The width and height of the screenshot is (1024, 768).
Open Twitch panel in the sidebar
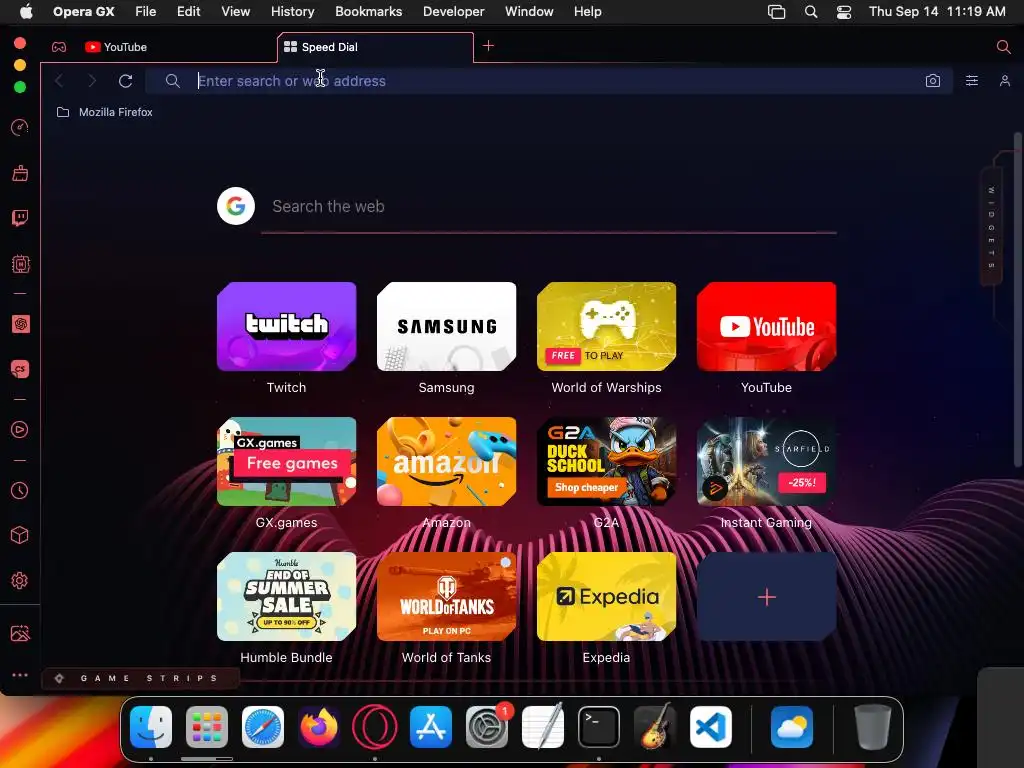click(20, 217)
